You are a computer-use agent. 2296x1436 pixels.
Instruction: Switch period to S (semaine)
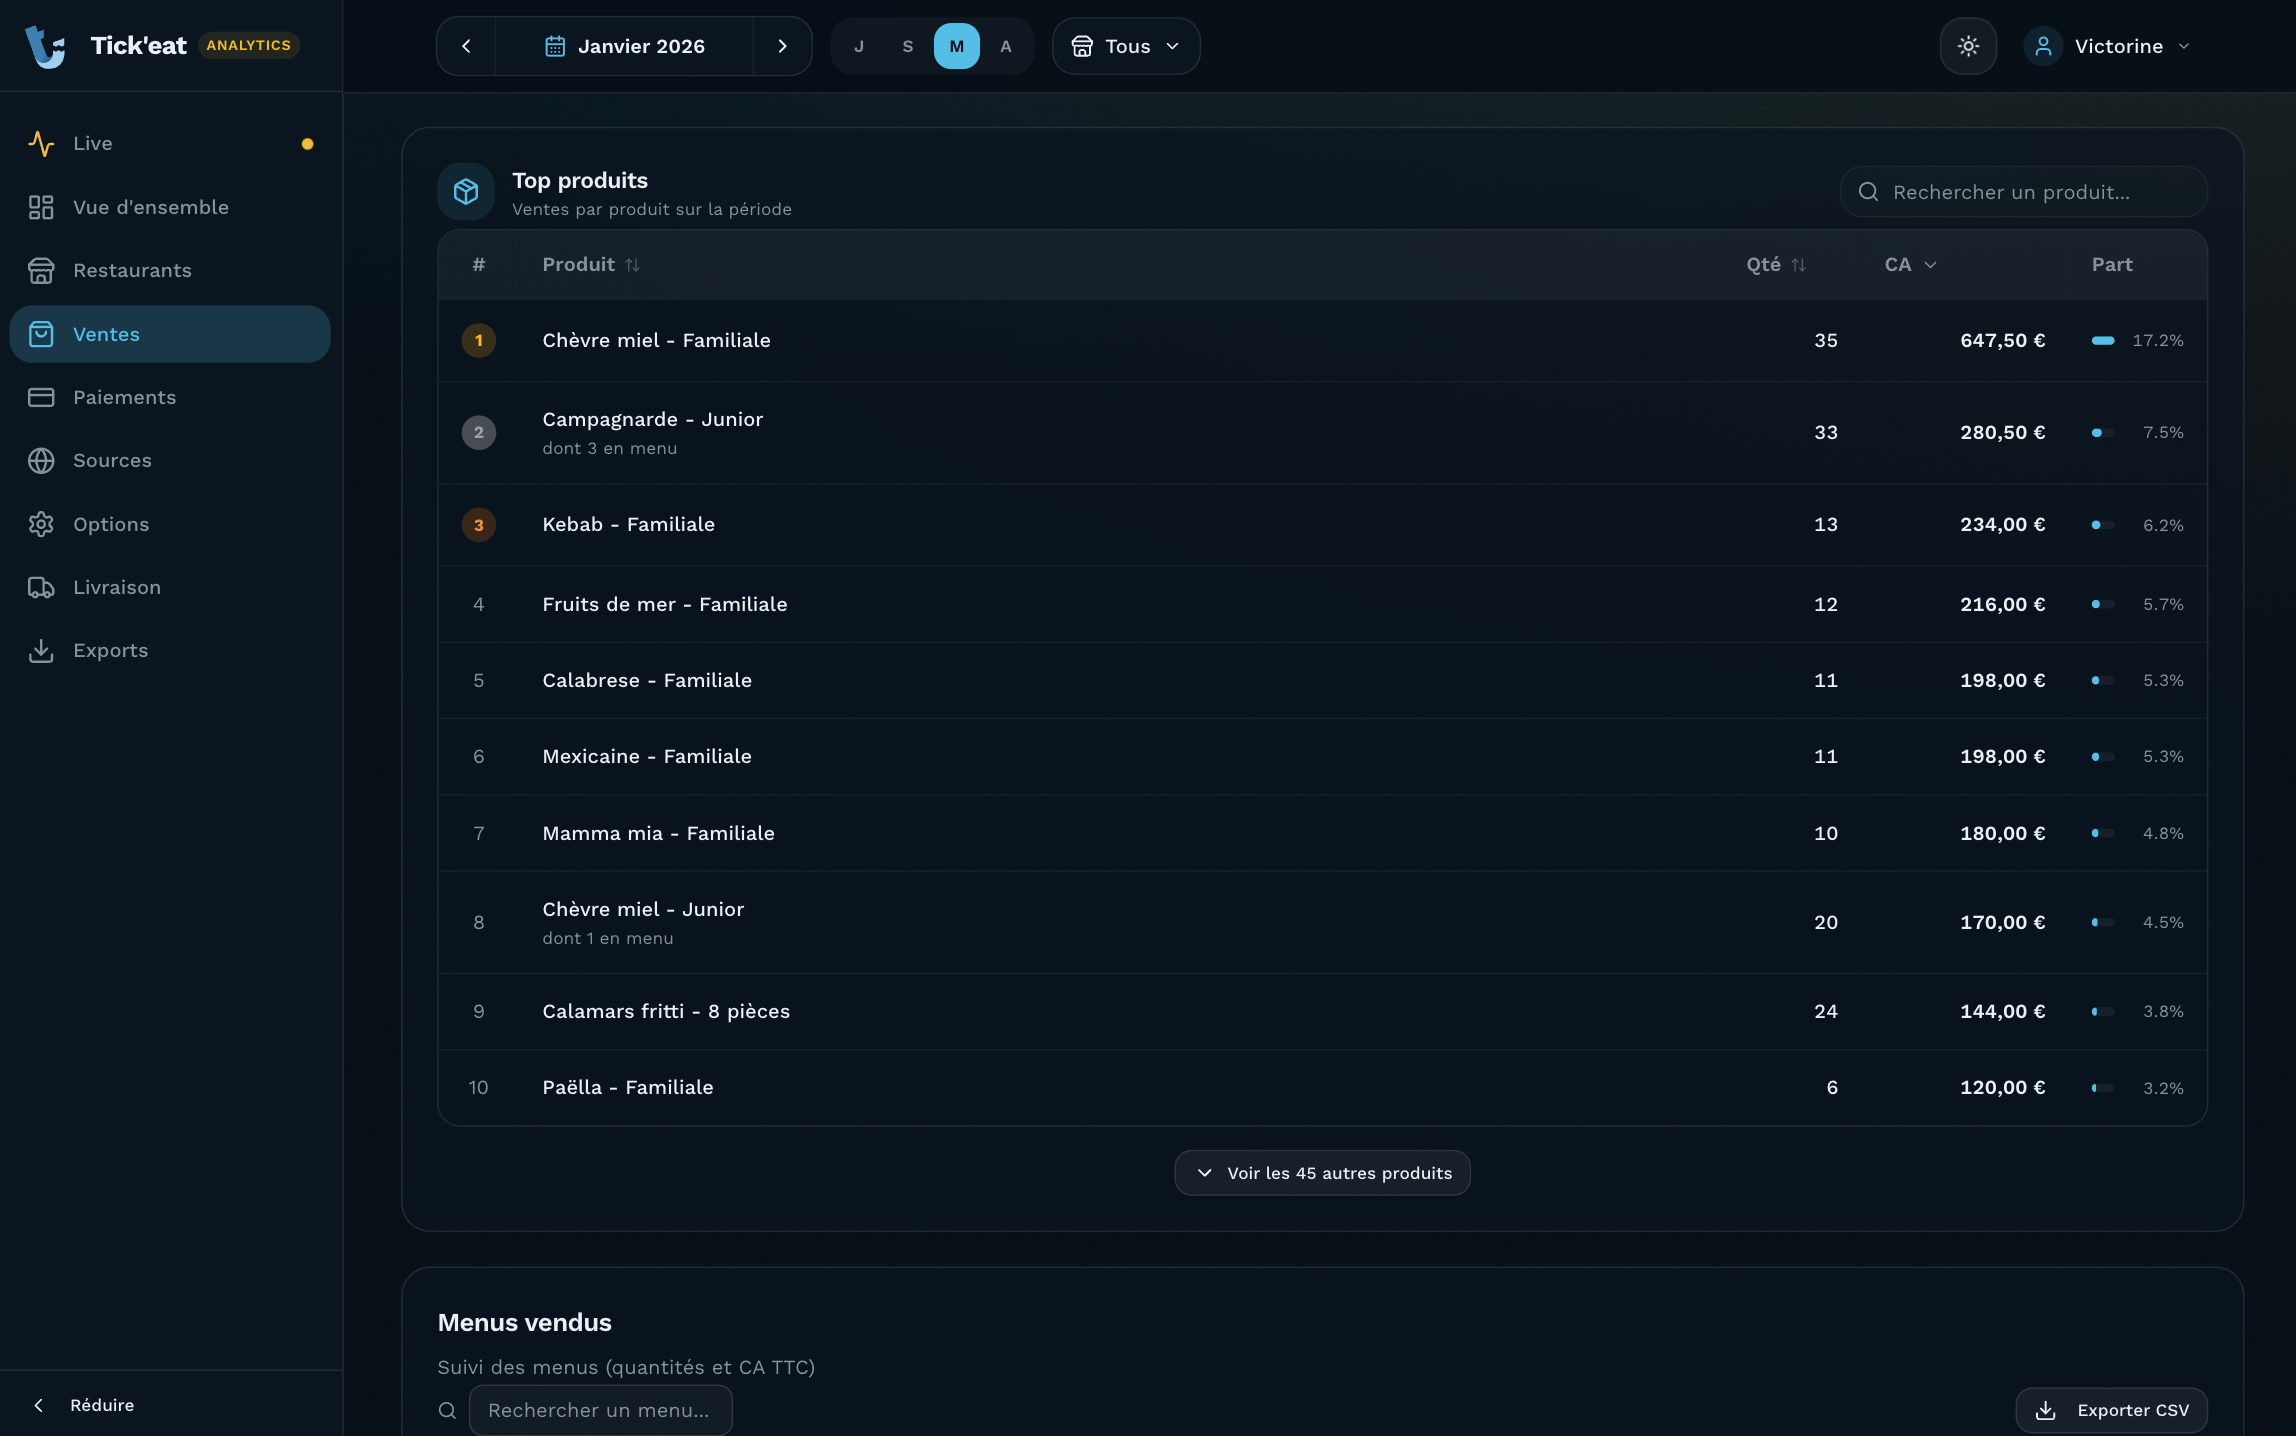906,45
